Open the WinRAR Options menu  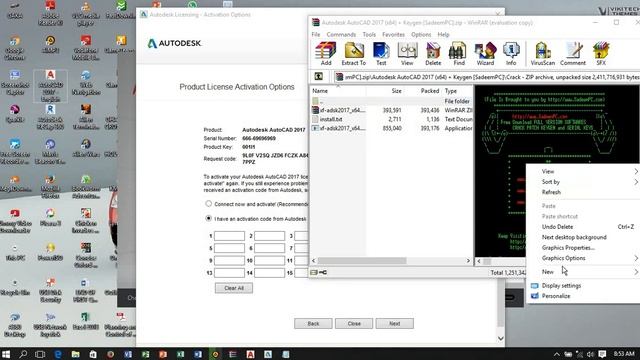(421, 34)
